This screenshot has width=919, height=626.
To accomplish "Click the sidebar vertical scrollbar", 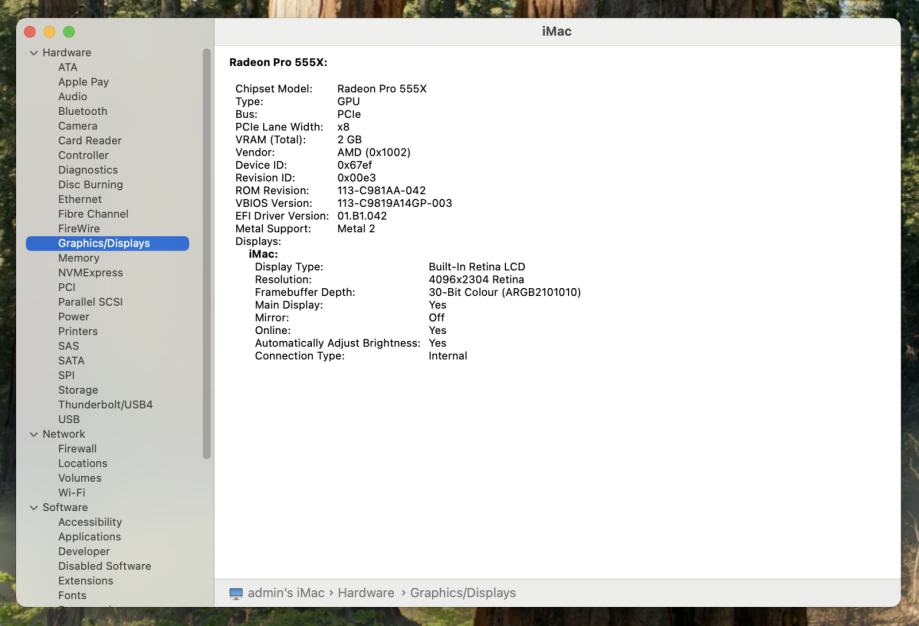I will pos(206,254).
